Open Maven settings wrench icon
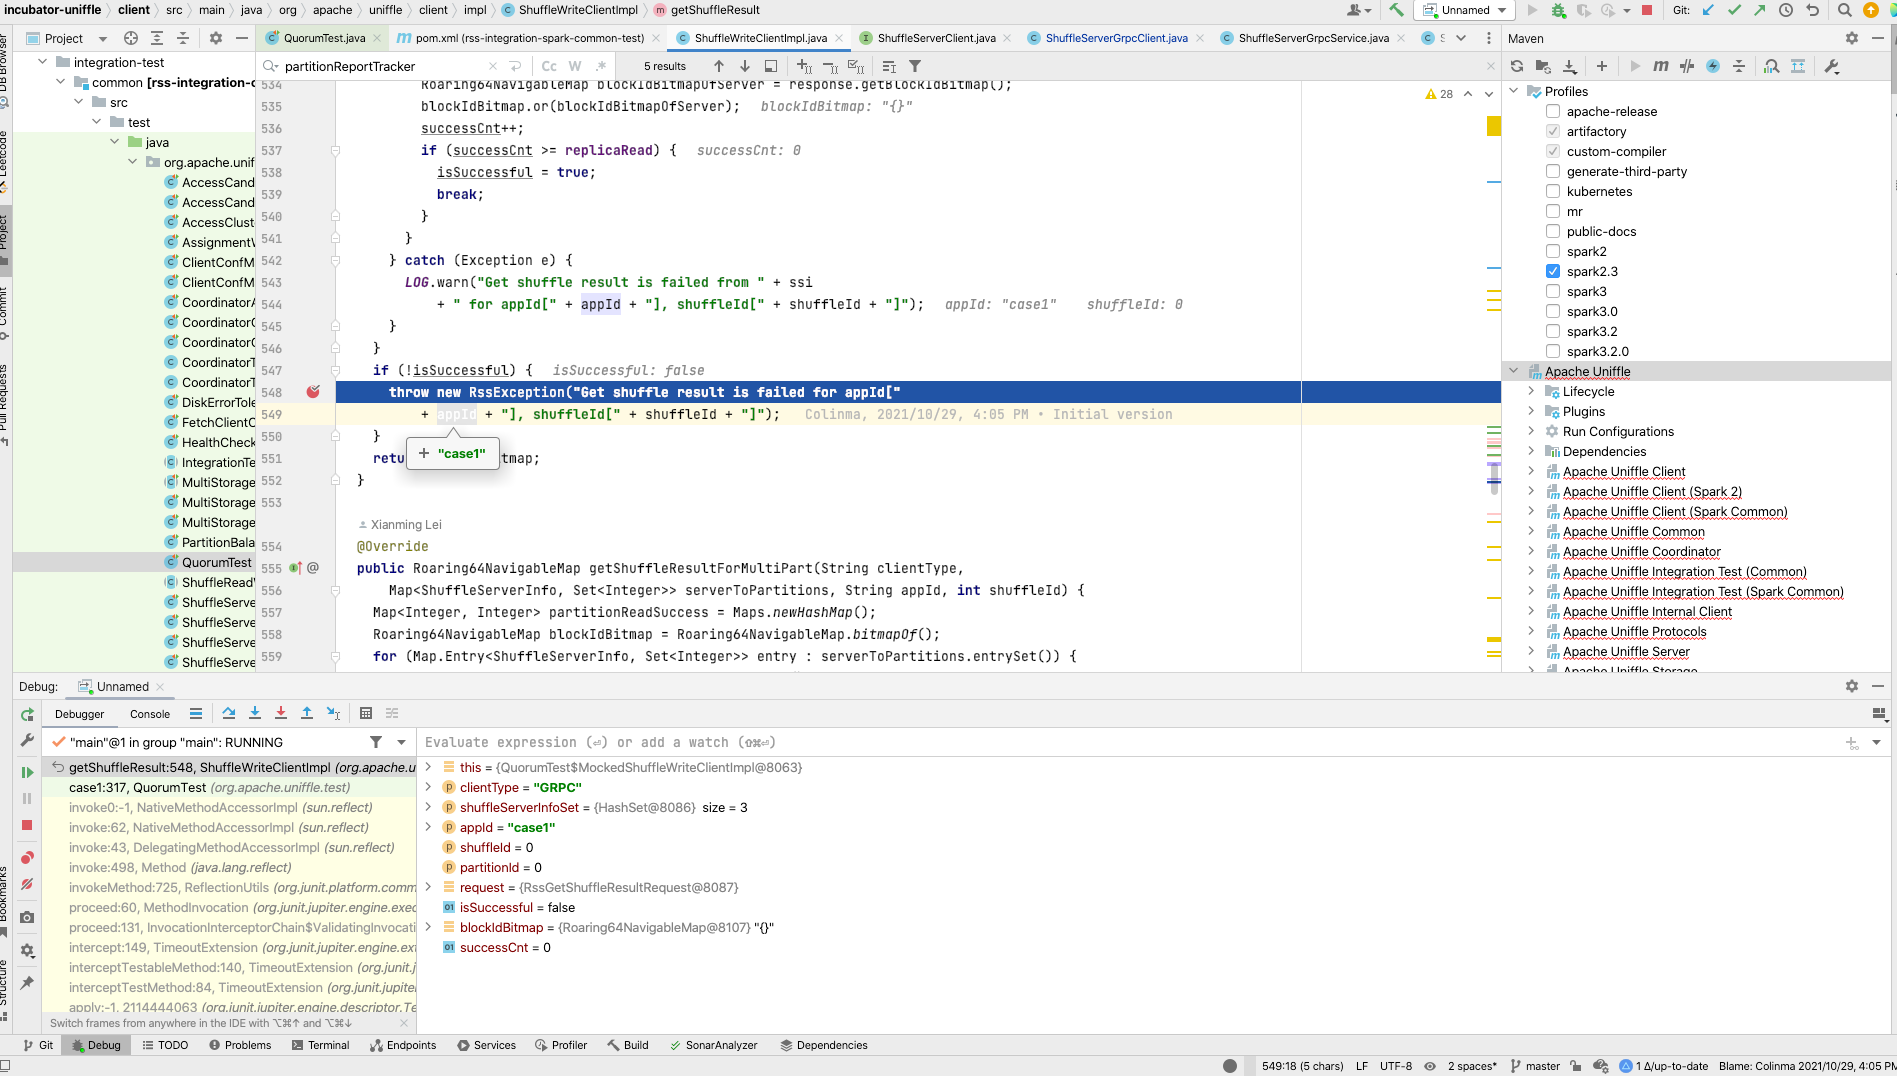1897x1076 pixels. point(1832,66)
